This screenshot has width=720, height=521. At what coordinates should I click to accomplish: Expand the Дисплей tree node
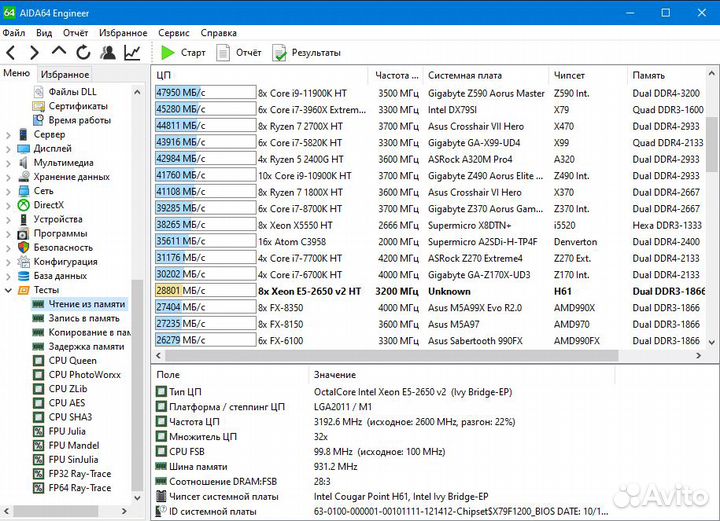point(8,149)
